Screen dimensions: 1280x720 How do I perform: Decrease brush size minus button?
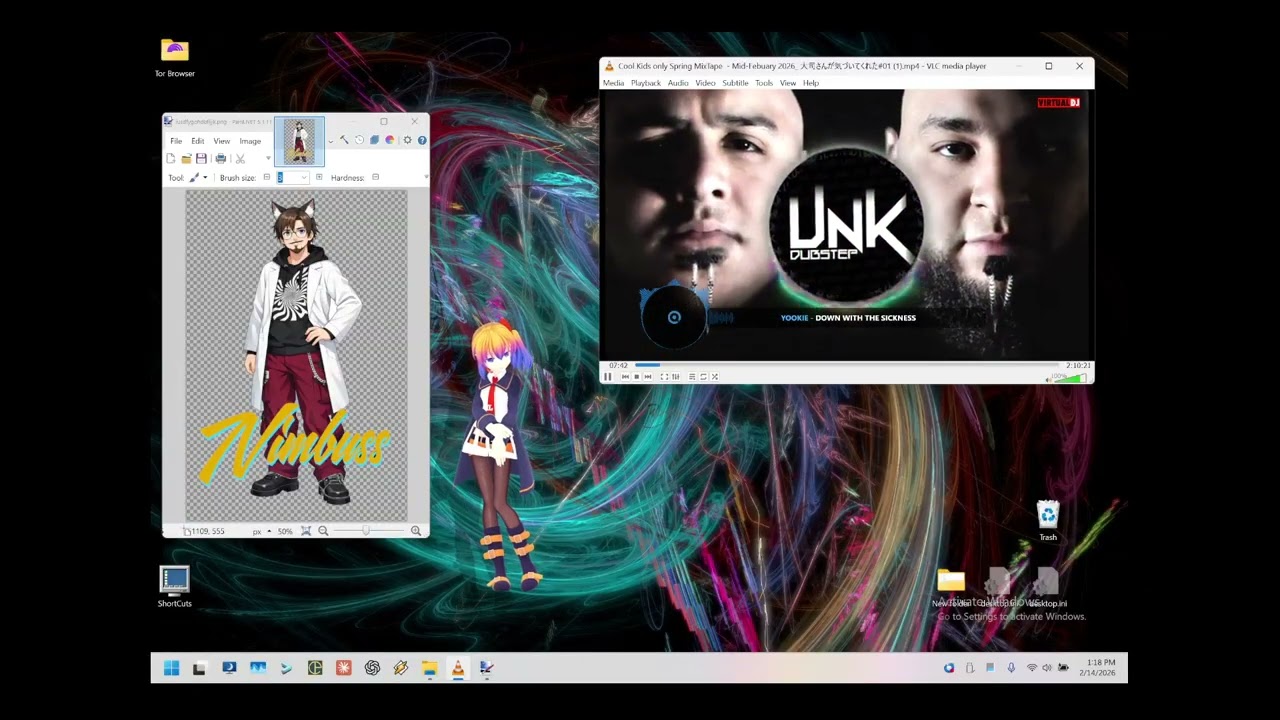click(x=267, y=177)
